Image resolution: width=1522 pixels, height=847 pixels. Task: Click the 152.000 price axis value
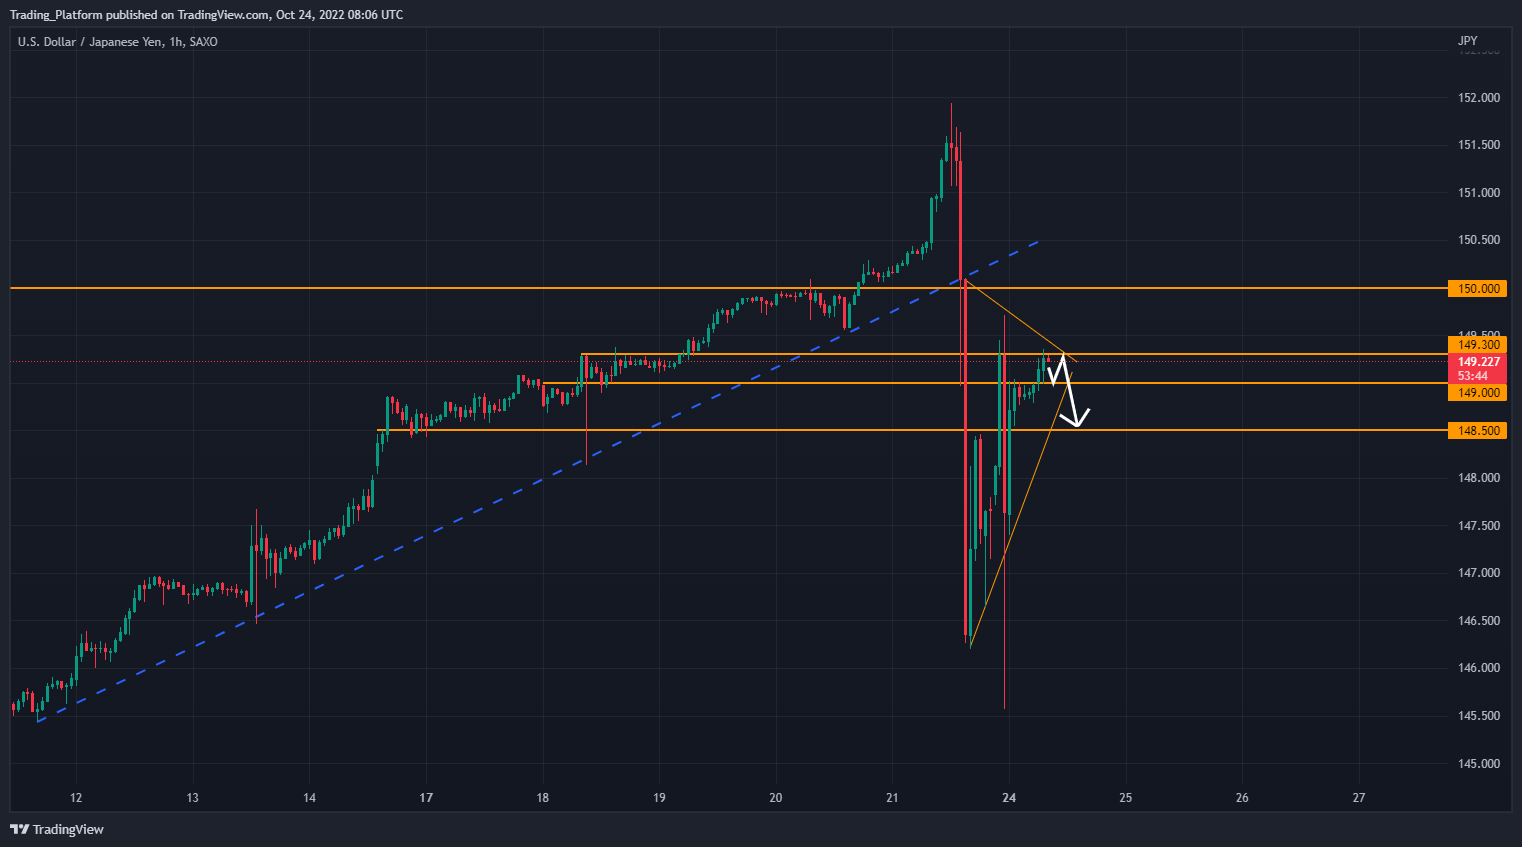[x=1479, y=98]
